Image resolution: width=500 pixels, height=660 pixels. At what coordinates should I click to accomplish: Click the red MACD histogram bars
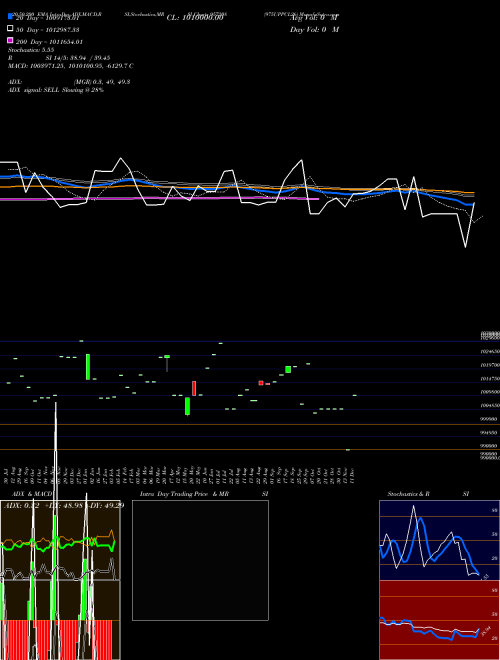coord(57,639)
